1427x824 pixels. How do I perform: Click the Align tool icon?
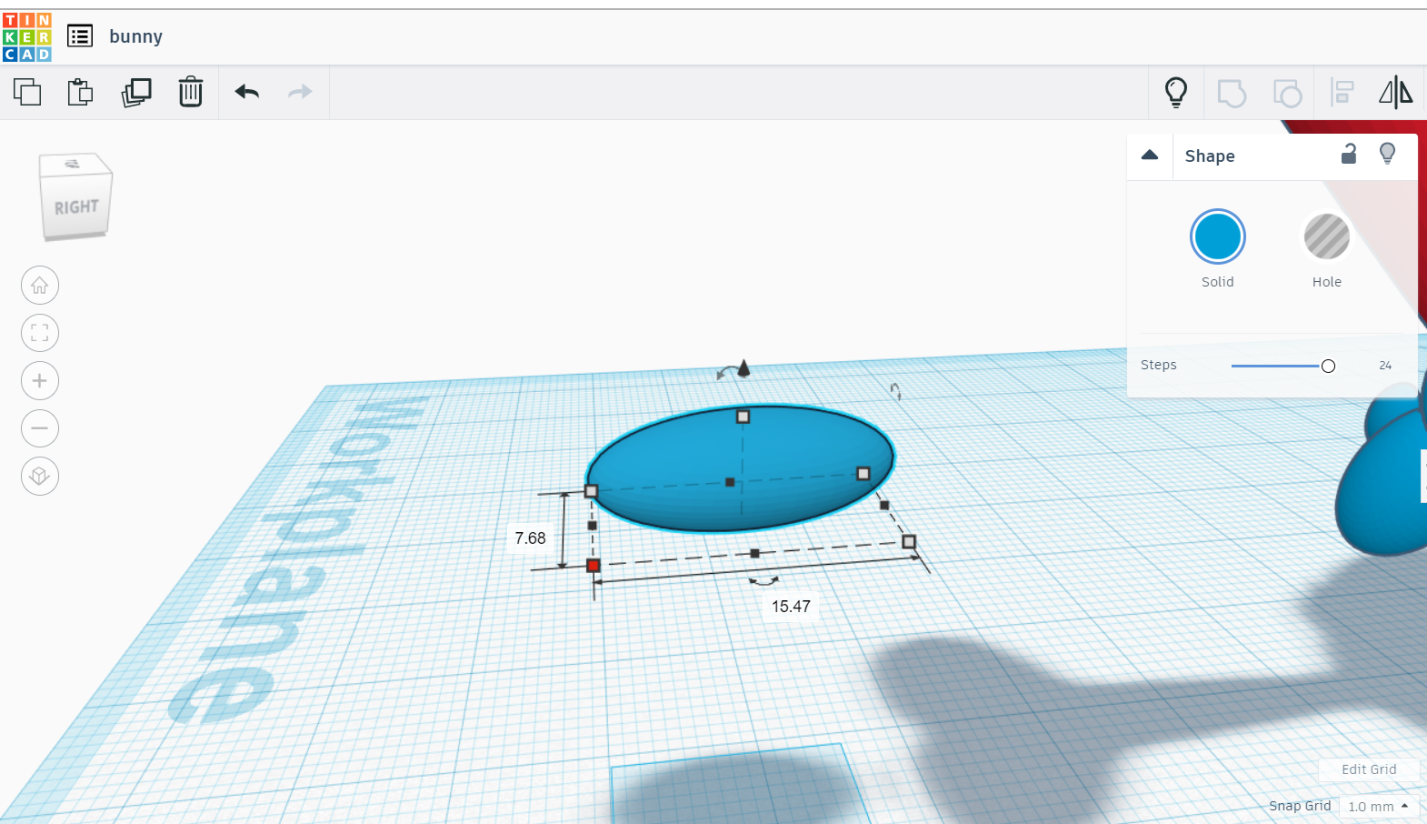[1342, 93]
